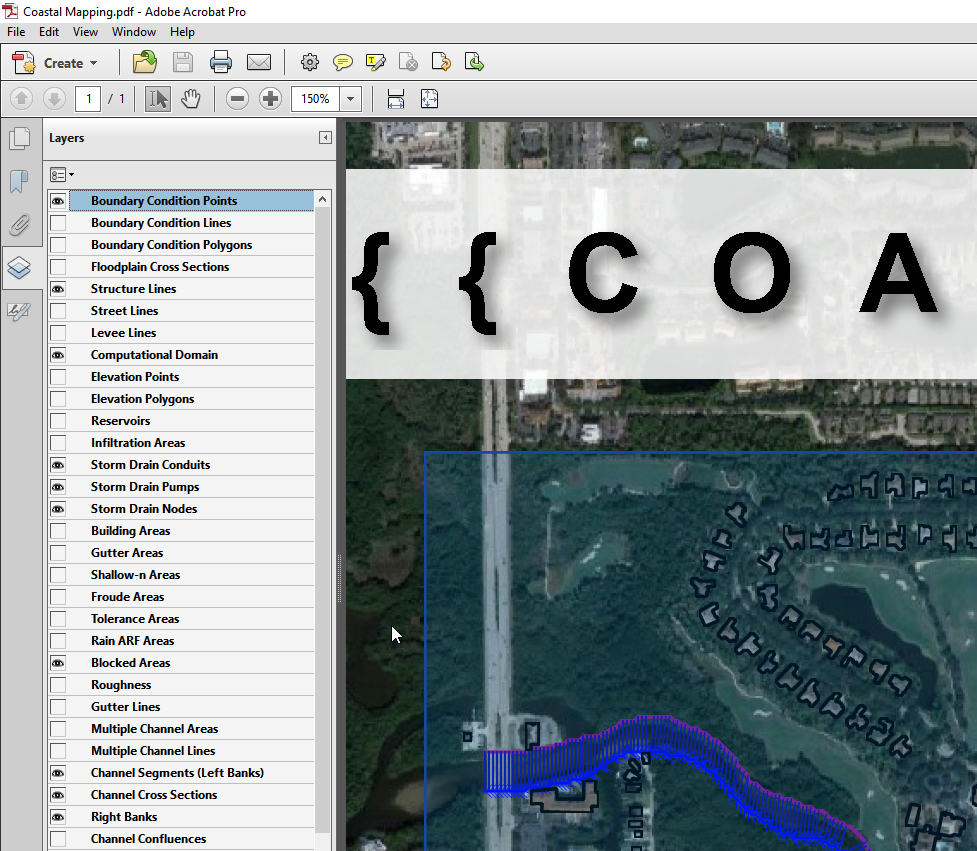Open the View menu
977x851 pixels.
click(x=85, y=32)
